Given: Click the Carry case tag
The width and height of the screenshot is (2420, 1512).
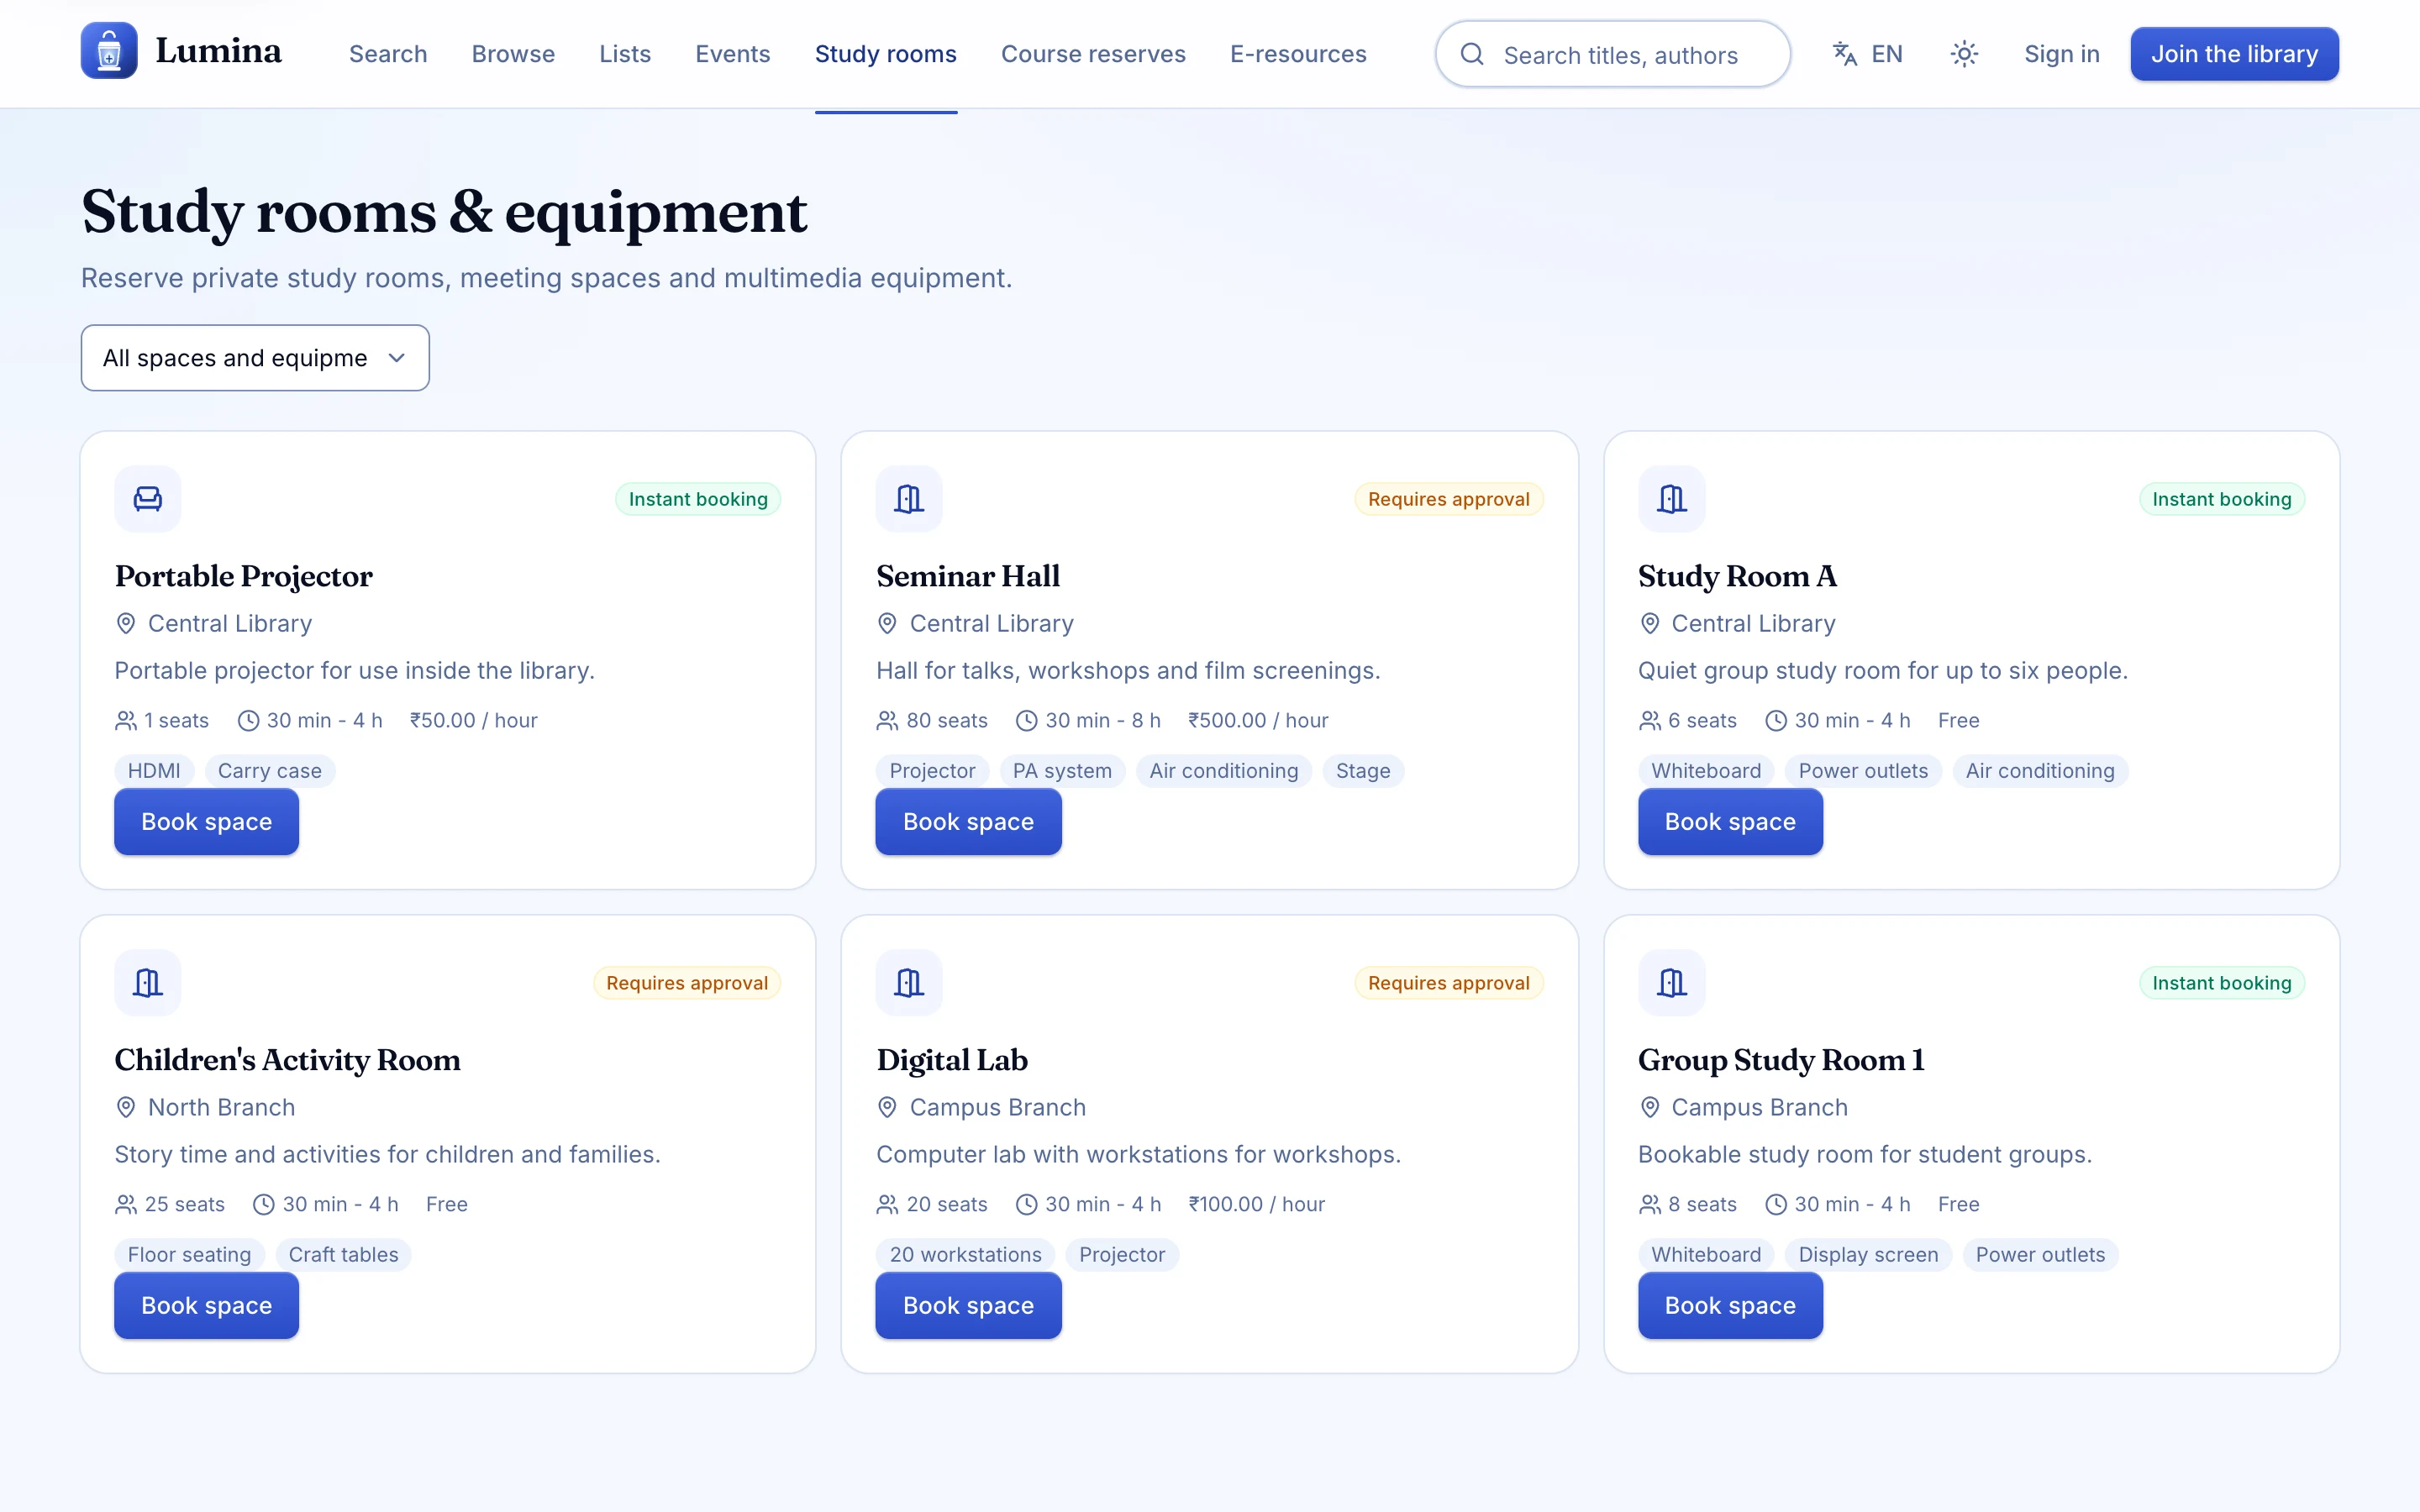Looking at the screenshot, I should pos(270,771).
